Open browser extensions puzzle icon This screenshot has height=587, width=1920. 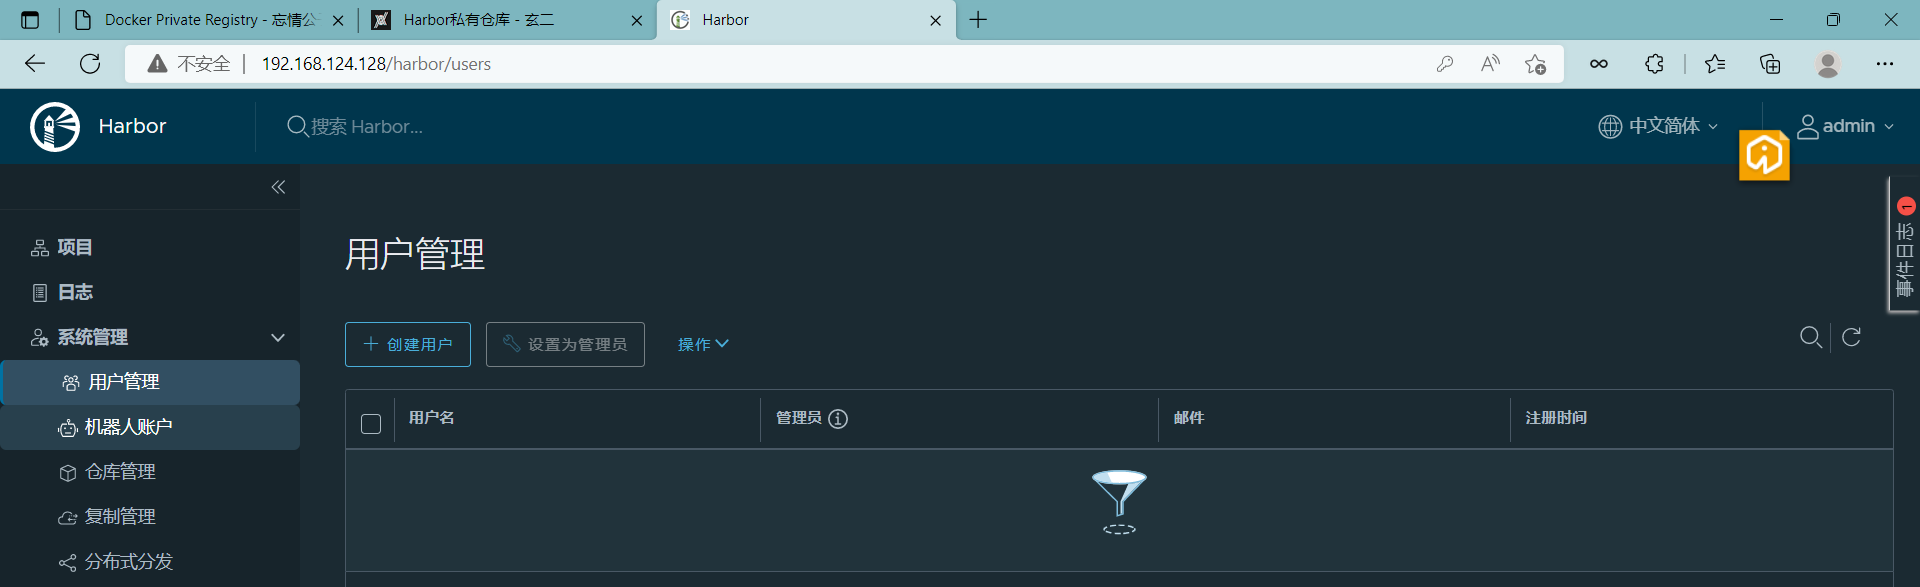[1654, 64]
